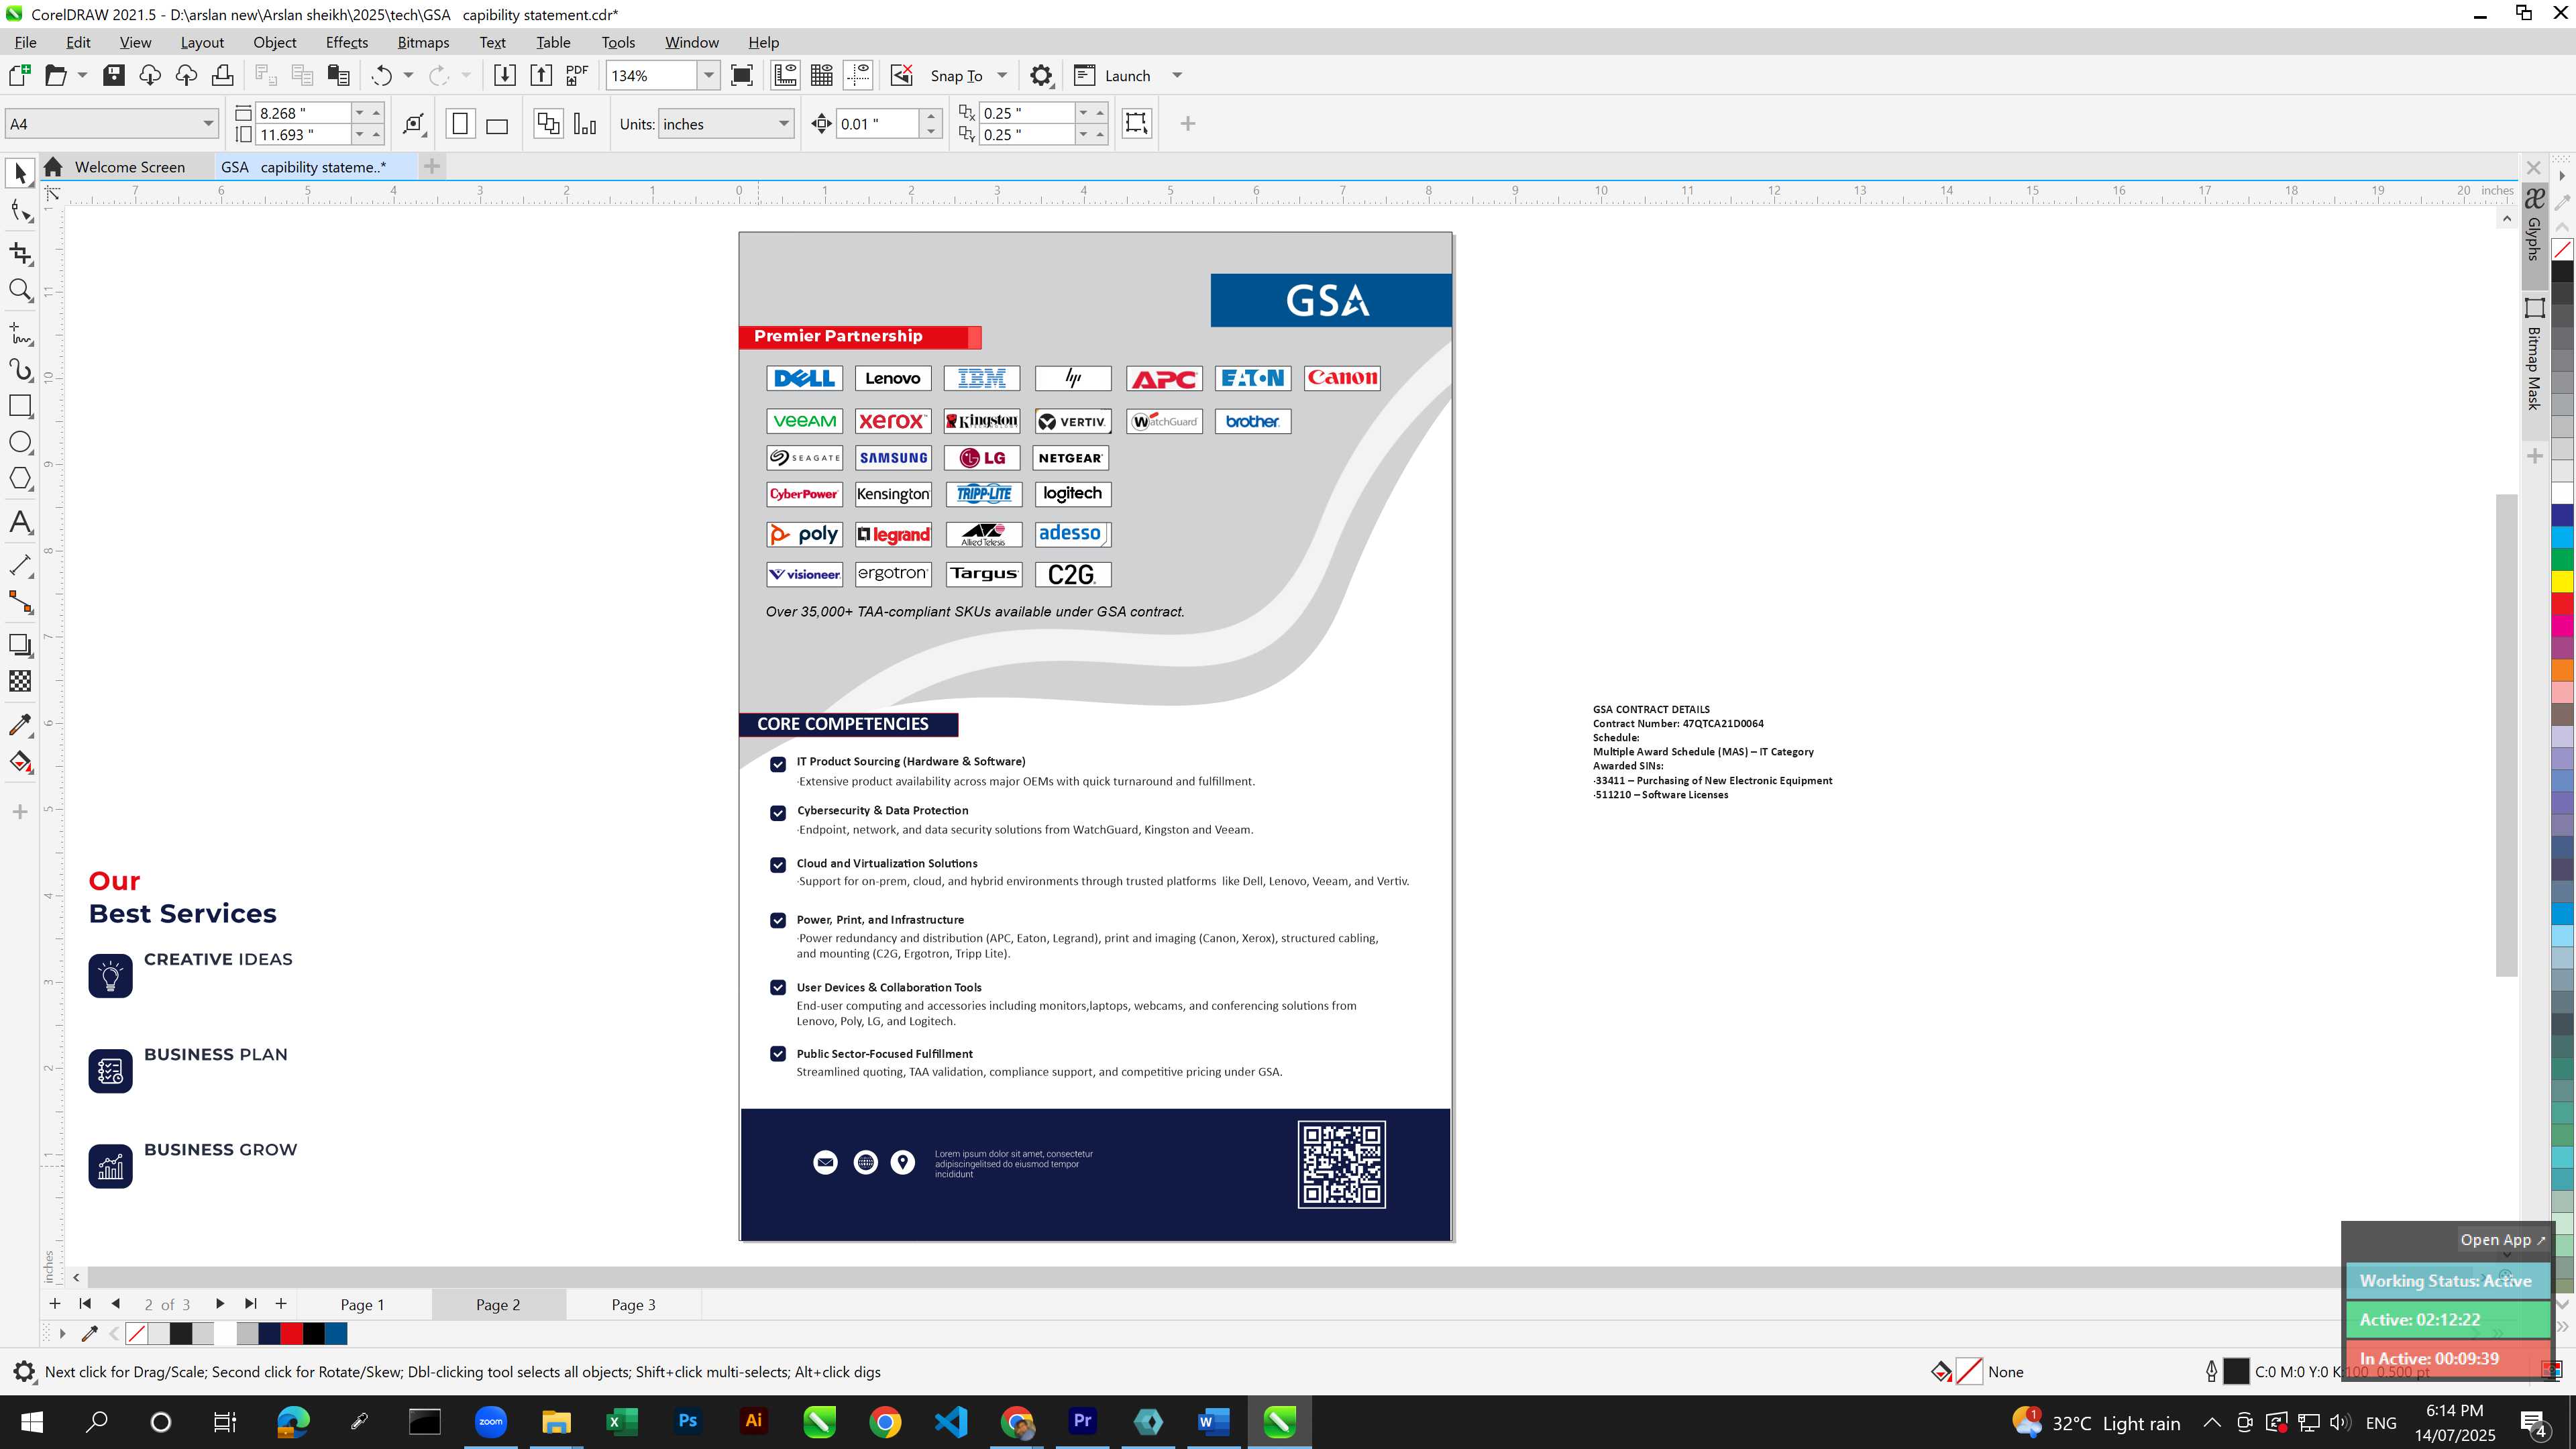The width and height of the screenshot is (2576, 1449).
Task: Select the Crop tool
Action: (x=20, y=253)
